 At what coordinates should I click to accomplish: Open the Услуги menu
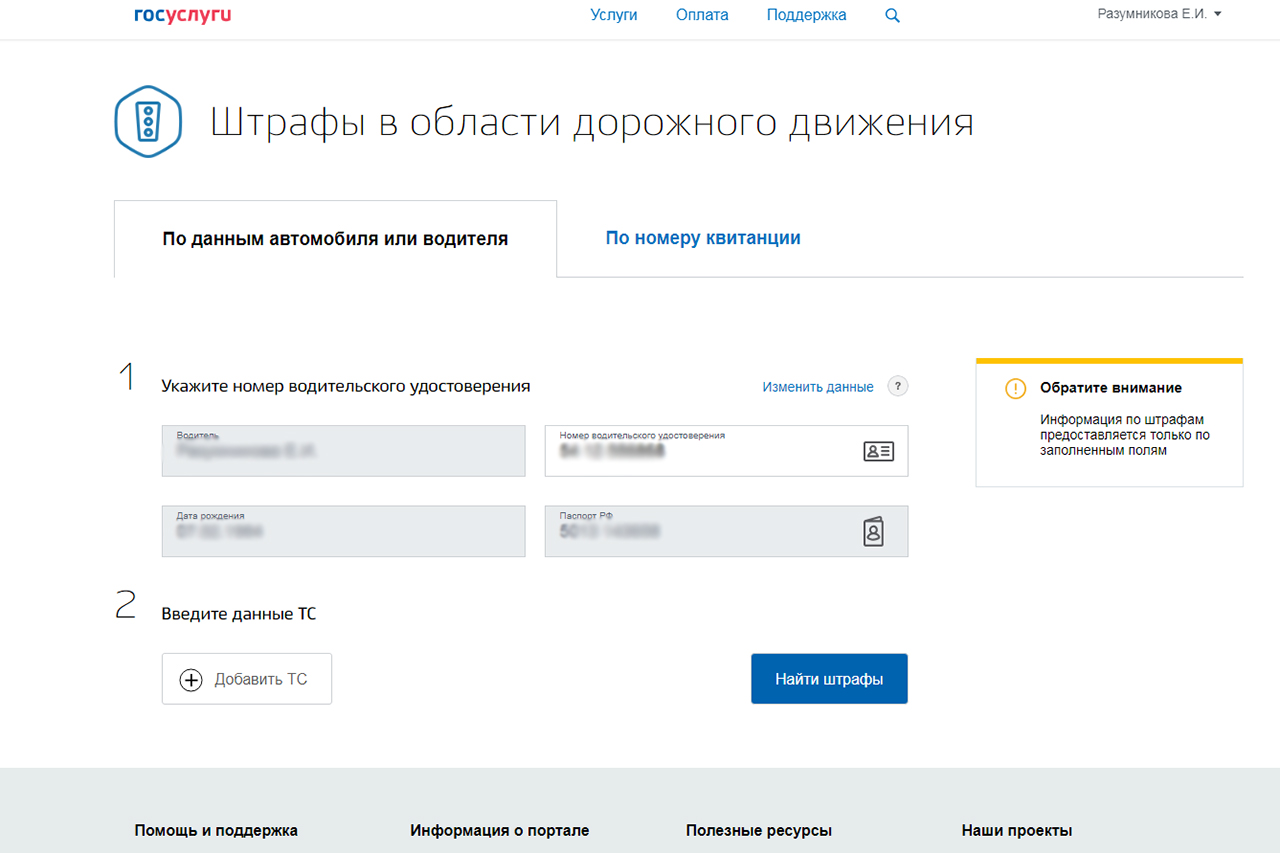(614, 15)
